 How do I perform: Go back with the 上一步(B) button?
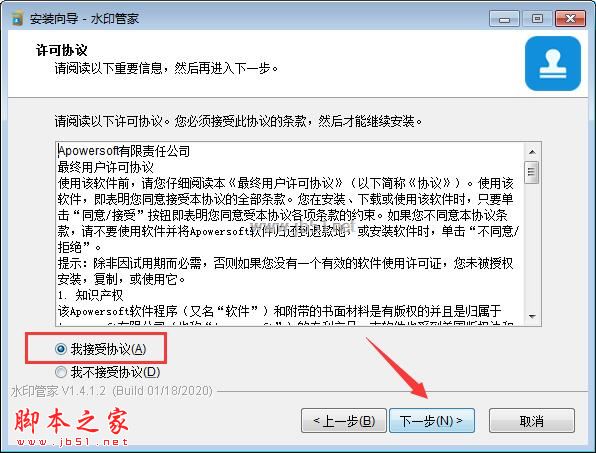[344, 421]
